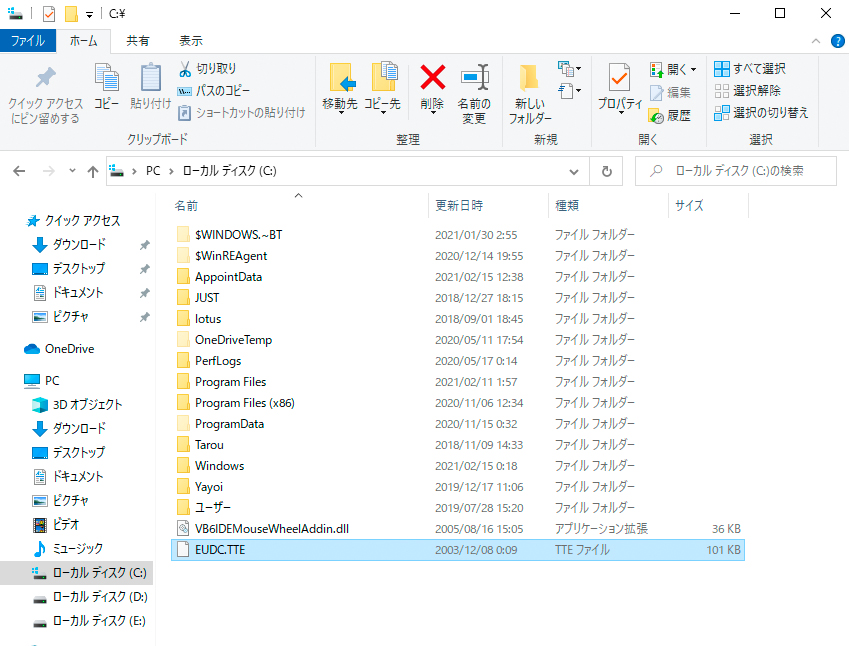This screenshot has width=850, height=646.
Task: Click title bar Properties checkmark quick-access icon
Action: coord(49,14)
